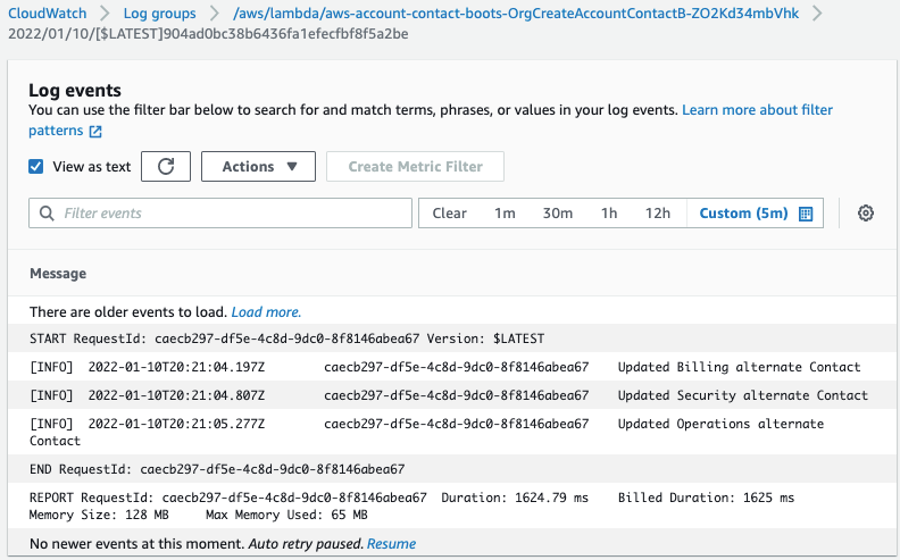Open the lambda log group breadcrumb

point(515,13)
